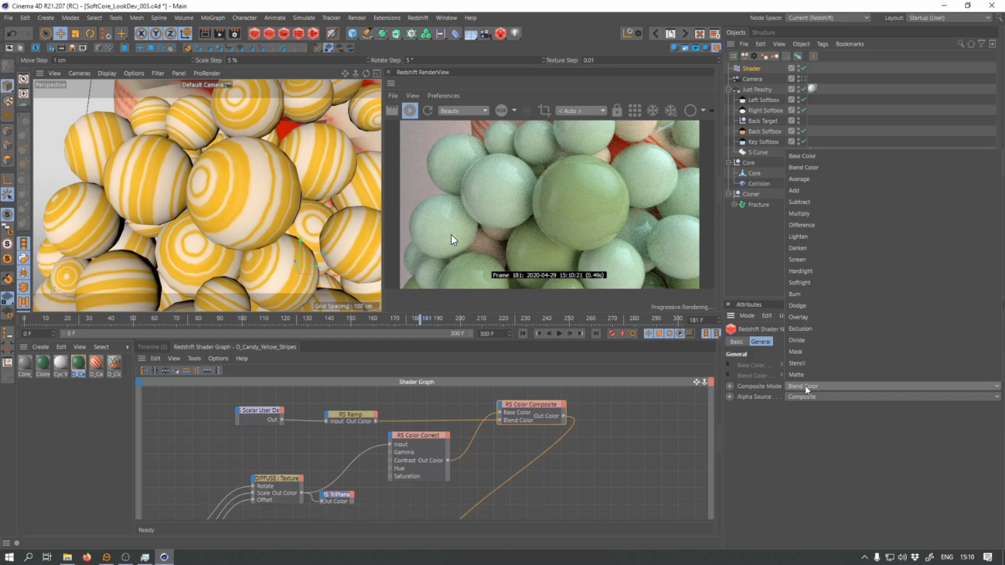Image resolution: width=1005 pixels, height=565 pixels.
Task: Click the Rotate tool icon
Action: point(89,34)
